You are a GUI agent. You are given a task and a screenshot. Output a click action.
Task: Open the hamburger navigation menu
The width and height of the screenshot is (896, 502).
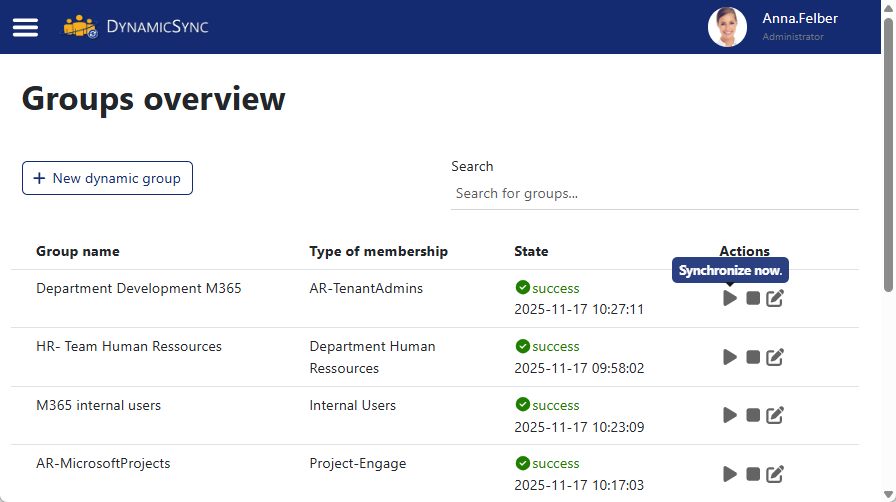pos(25,27)
